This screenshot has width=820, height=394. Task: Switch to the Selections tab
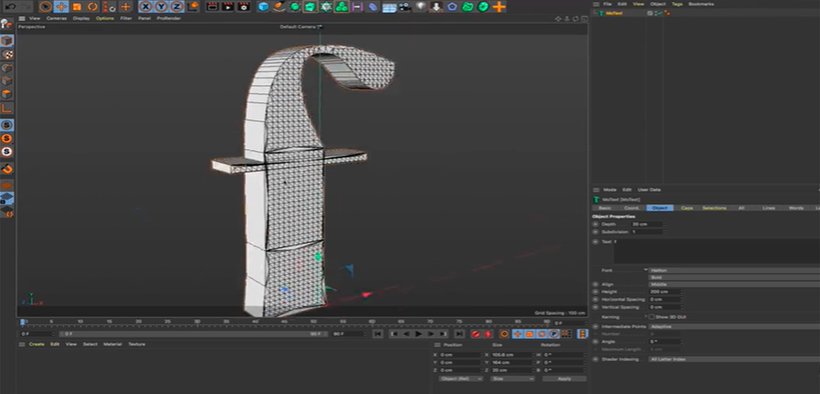tap(714, 208)
